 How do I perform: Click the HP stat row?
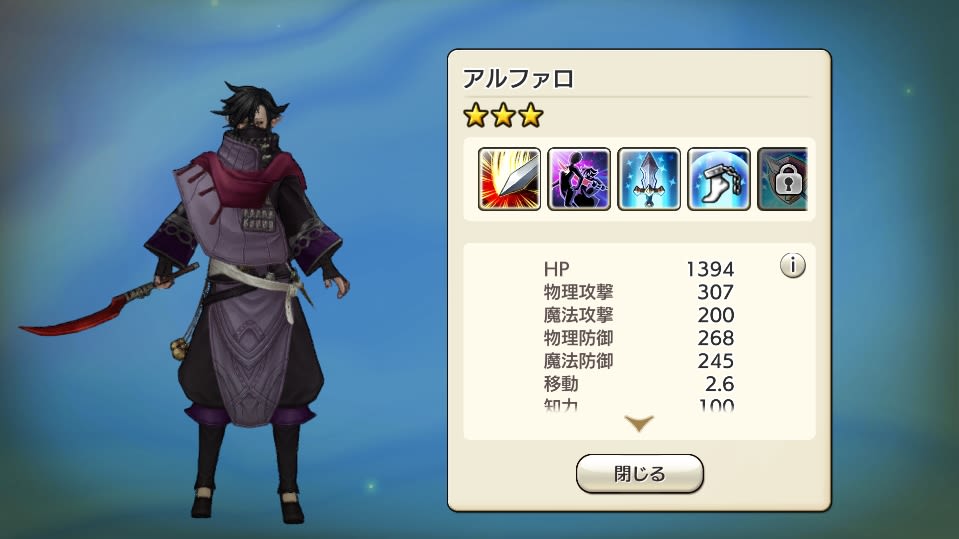639,269
